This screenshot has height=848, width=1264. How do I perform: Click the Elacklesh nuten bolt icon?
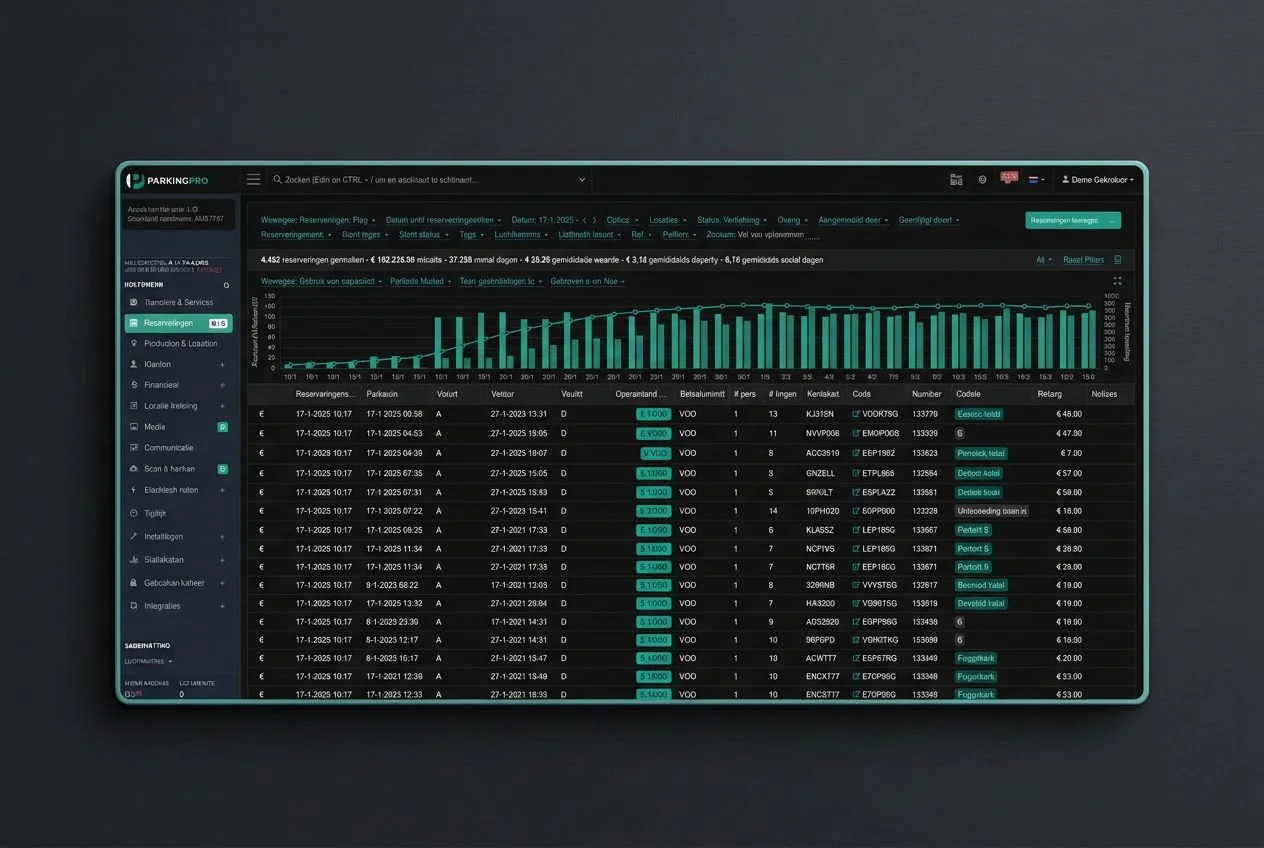coord(134,490)
